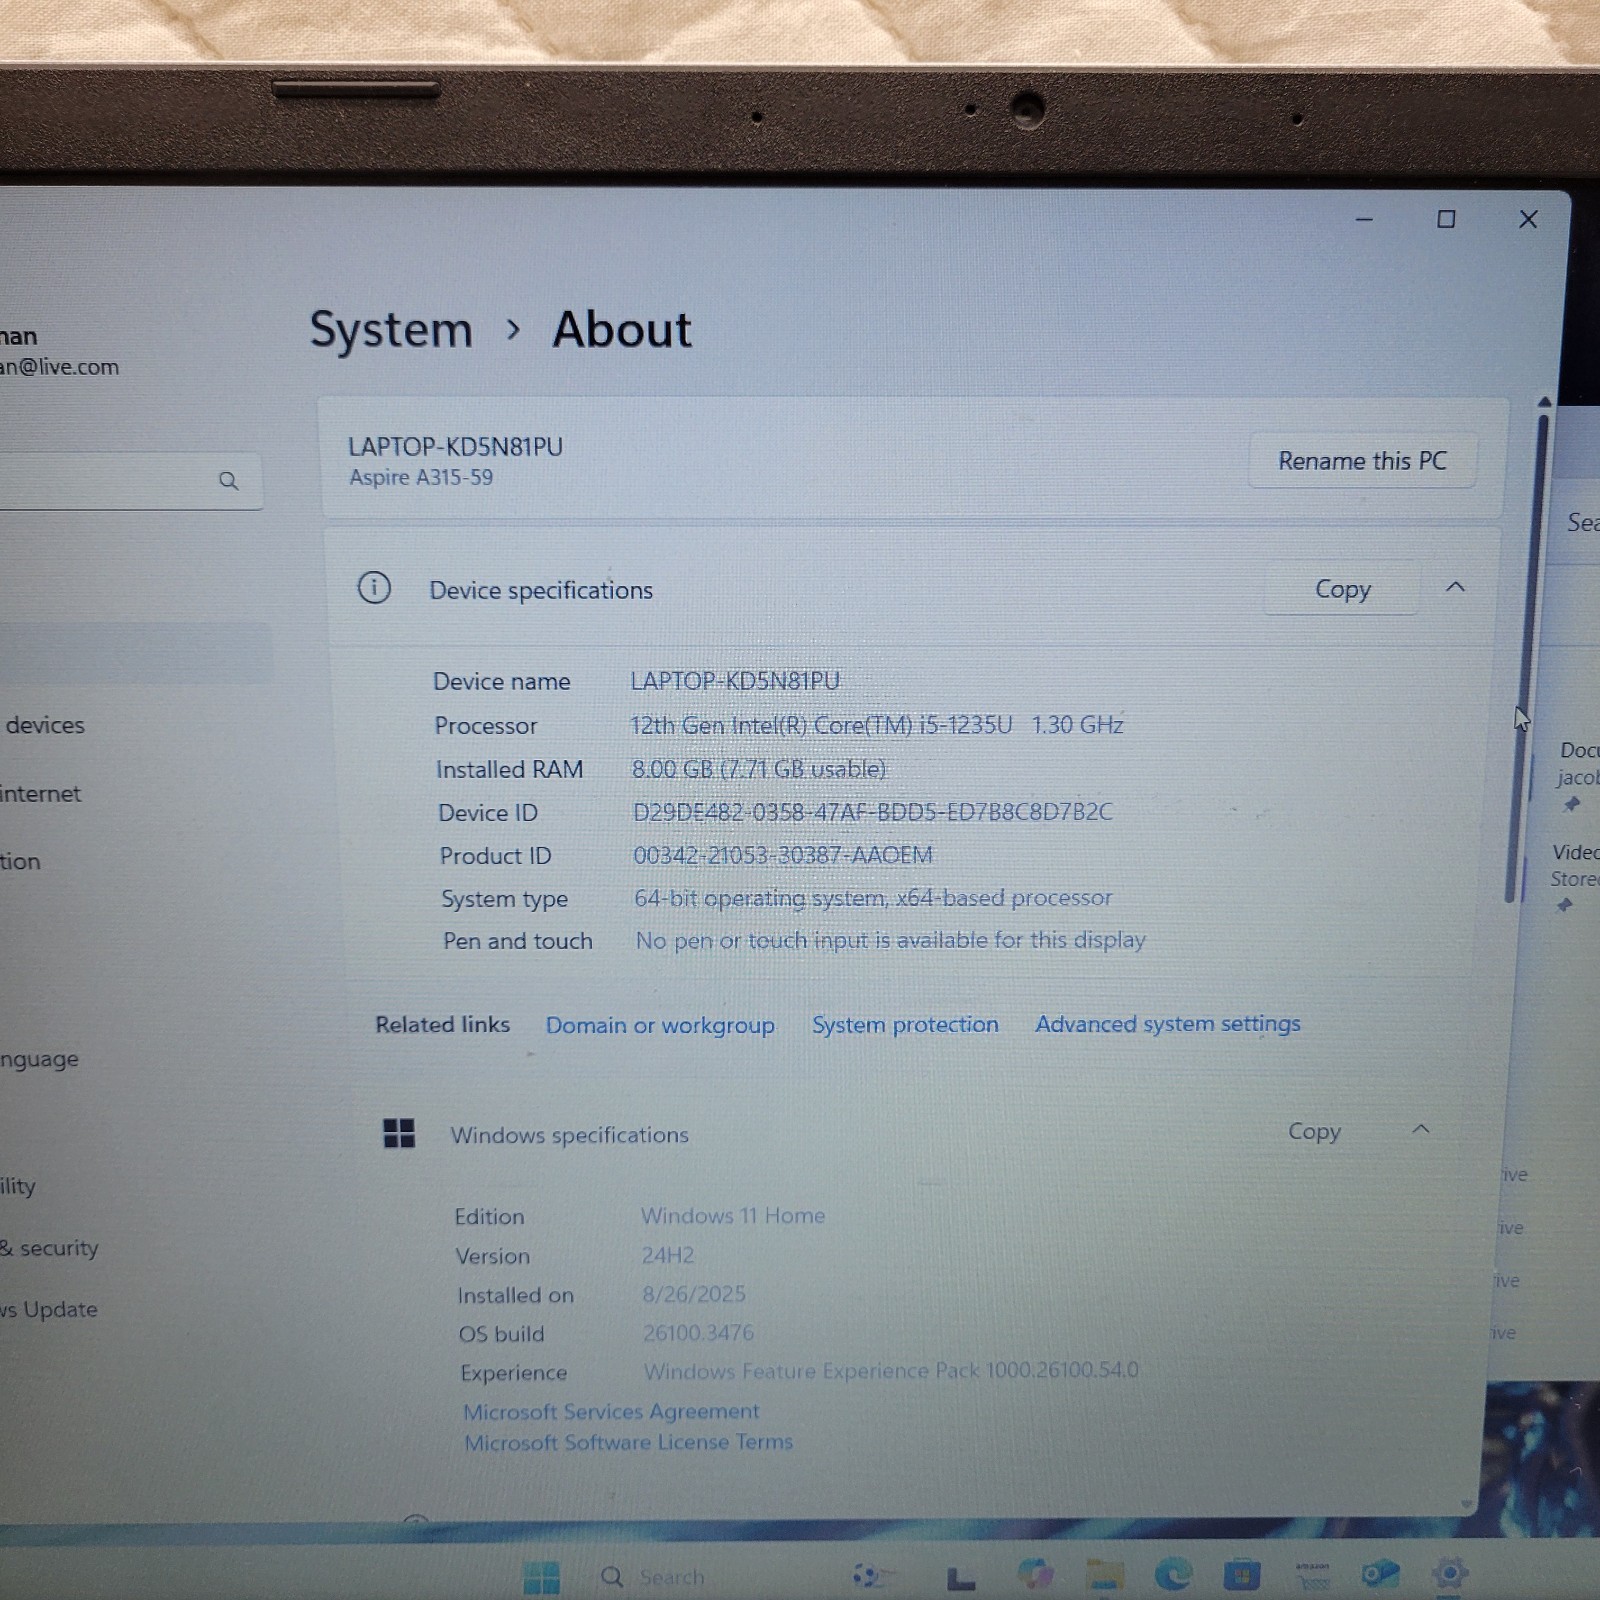Select the highlighted sidebar item above 'devices'
The height and width of the screenshot is (1600, 1600).
(x=135, y=653)
